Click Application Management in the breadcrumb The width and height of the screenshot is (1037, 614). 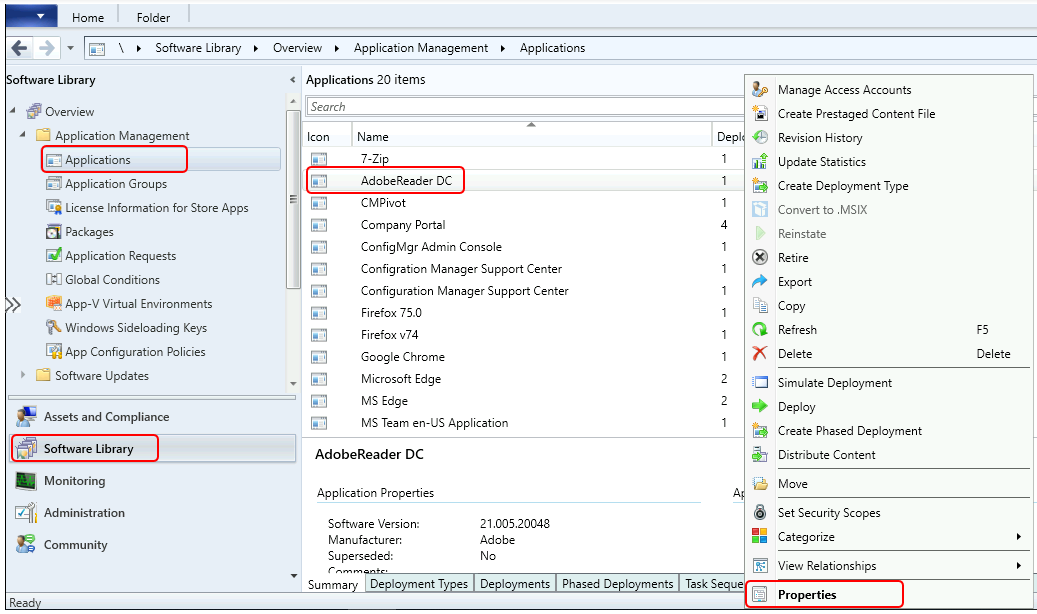420,47
